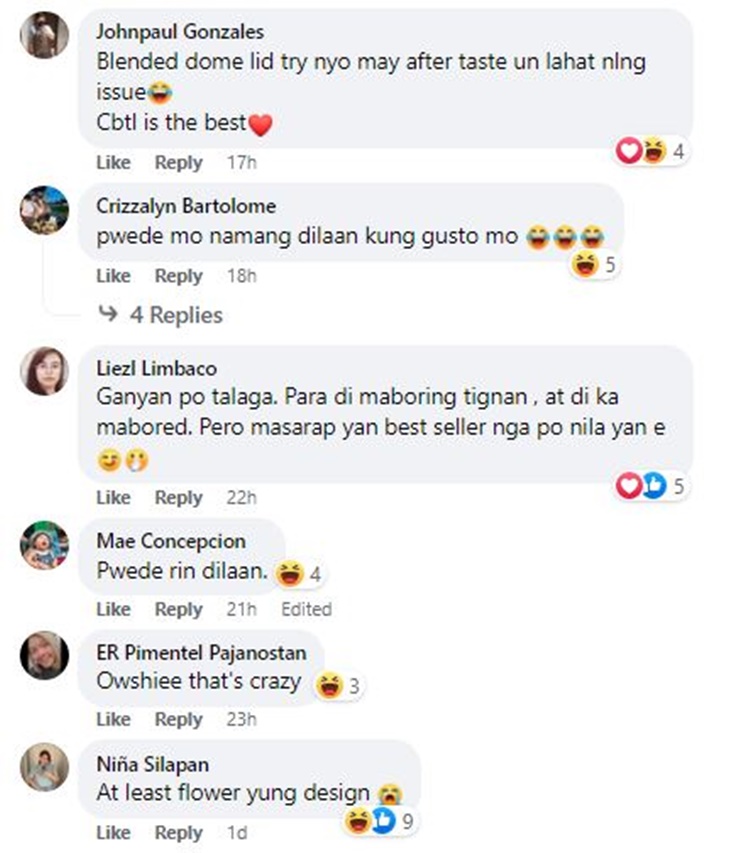Open ER Pimentel Pajanostan's profile name

point(201,652)
